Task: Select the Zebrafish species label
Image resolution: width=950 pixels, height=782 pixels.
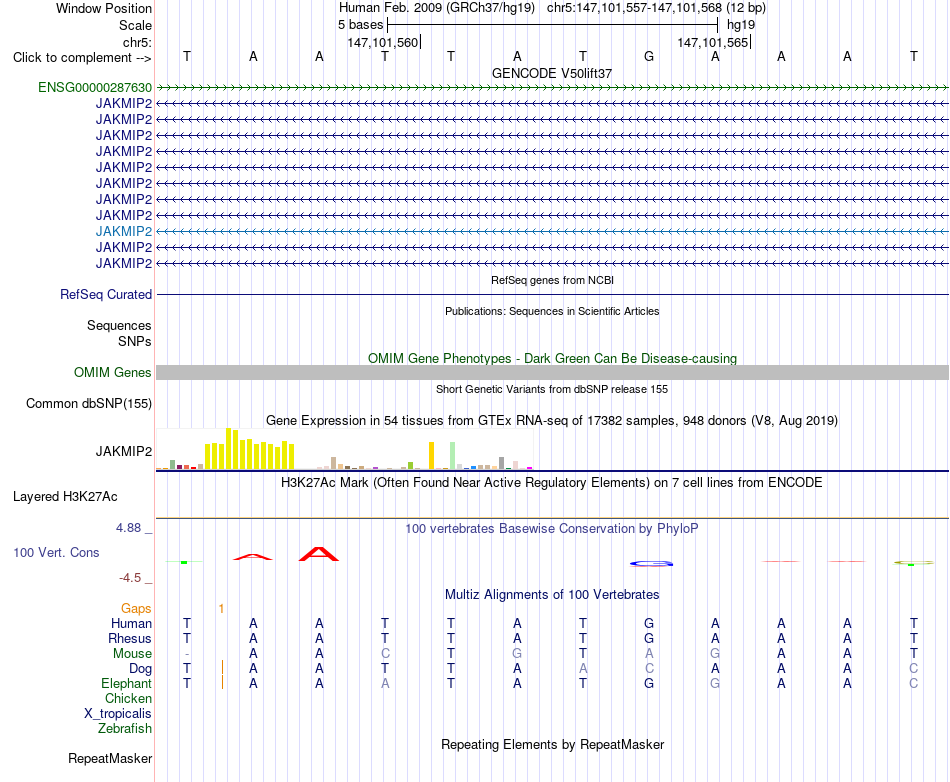Action: point(125,728)
